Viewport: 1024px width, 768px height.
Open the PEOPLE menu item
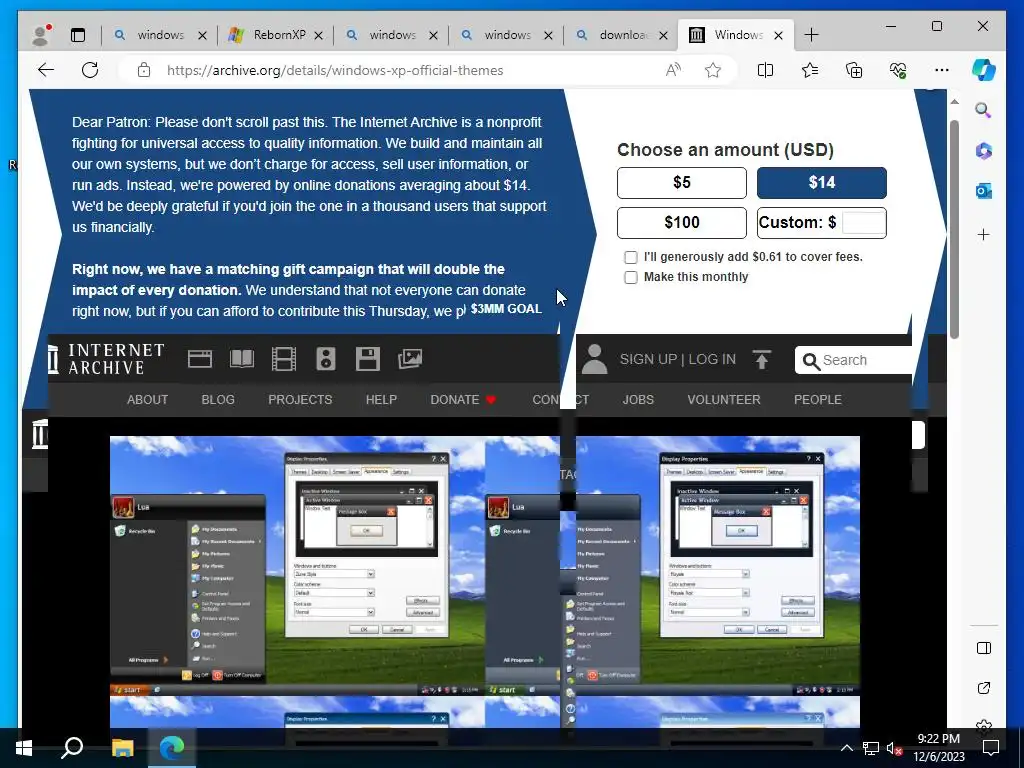point(818,400)
